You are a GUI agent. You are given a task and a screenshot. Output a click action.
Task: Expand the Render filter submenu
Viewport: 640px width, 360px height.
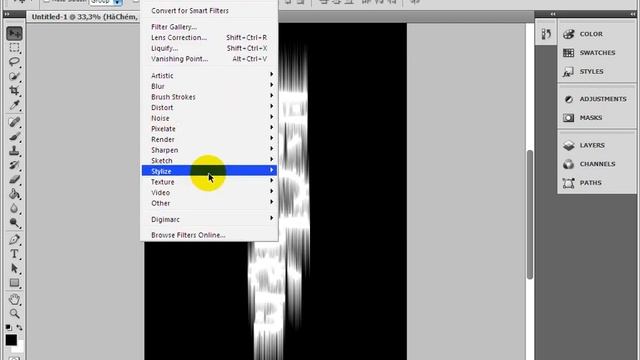point(209,139)
